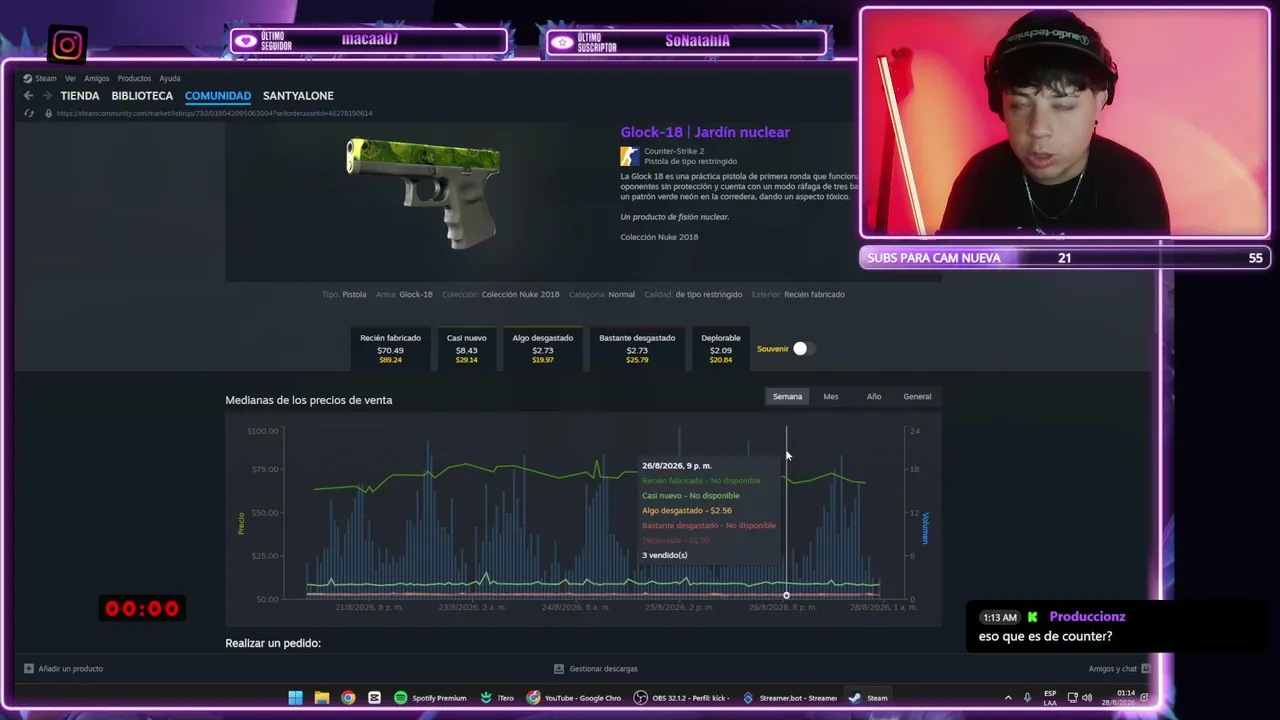
Task: Open network settings from the tray icon
Action: coord(1072,698)
